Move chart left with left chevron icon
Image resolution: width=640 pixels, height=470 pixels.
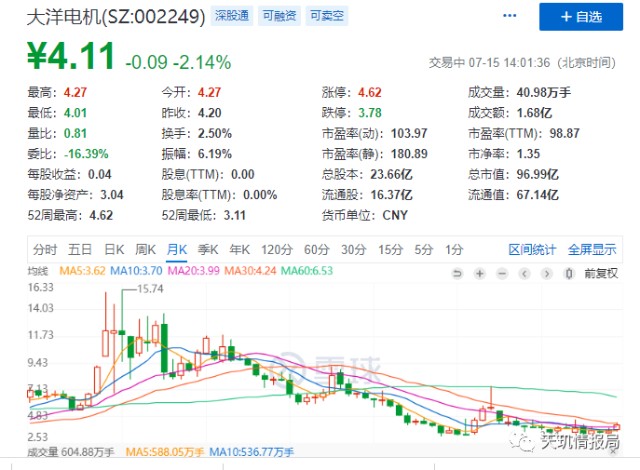coord(524,273)
